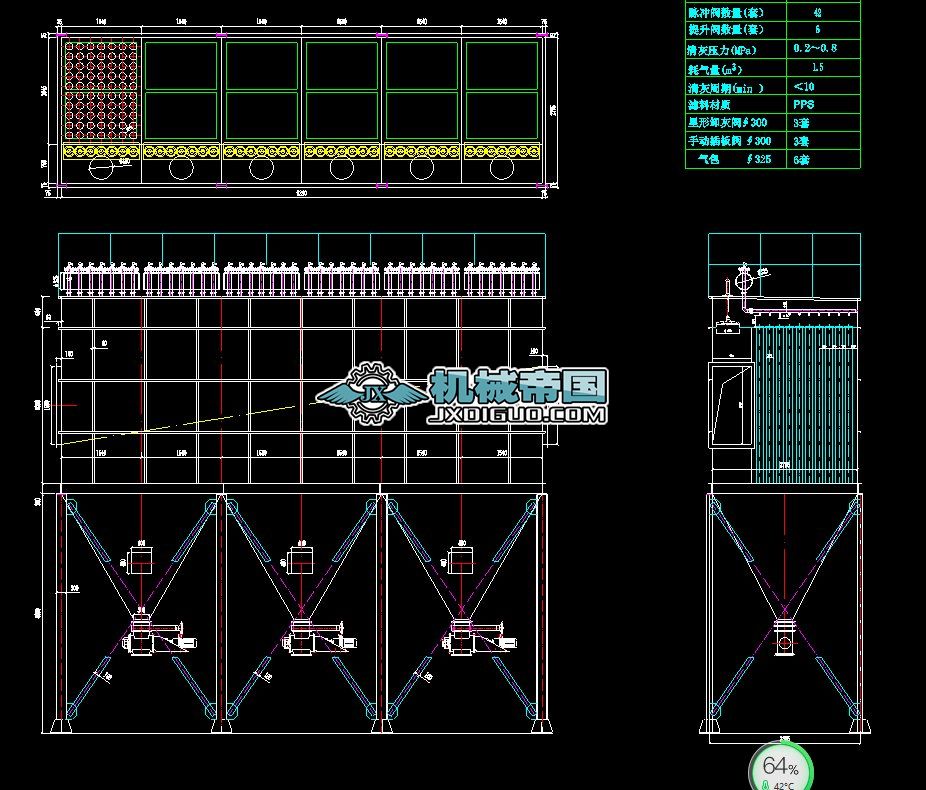Select the 耗气量(m³) table label
Viewport: 926px width, 790px height.
click(715, 70)
